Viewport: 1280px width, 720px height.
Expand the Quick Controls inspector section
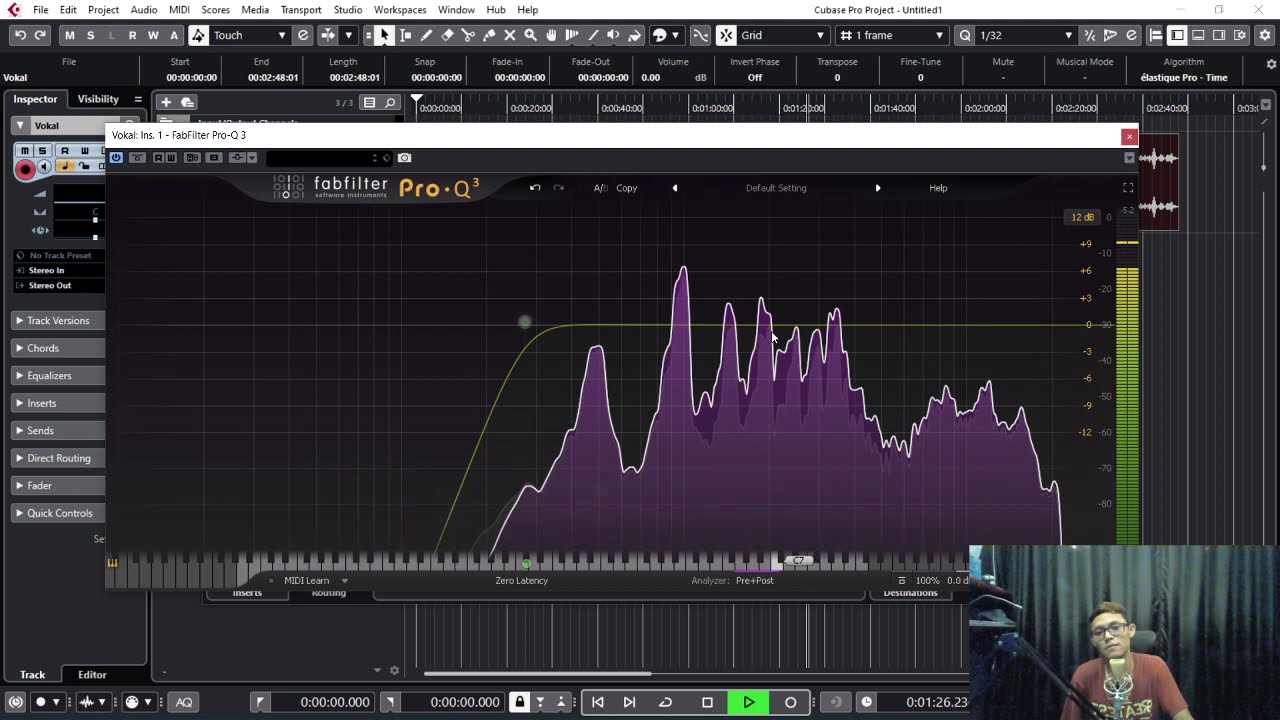tap(60, 513)
